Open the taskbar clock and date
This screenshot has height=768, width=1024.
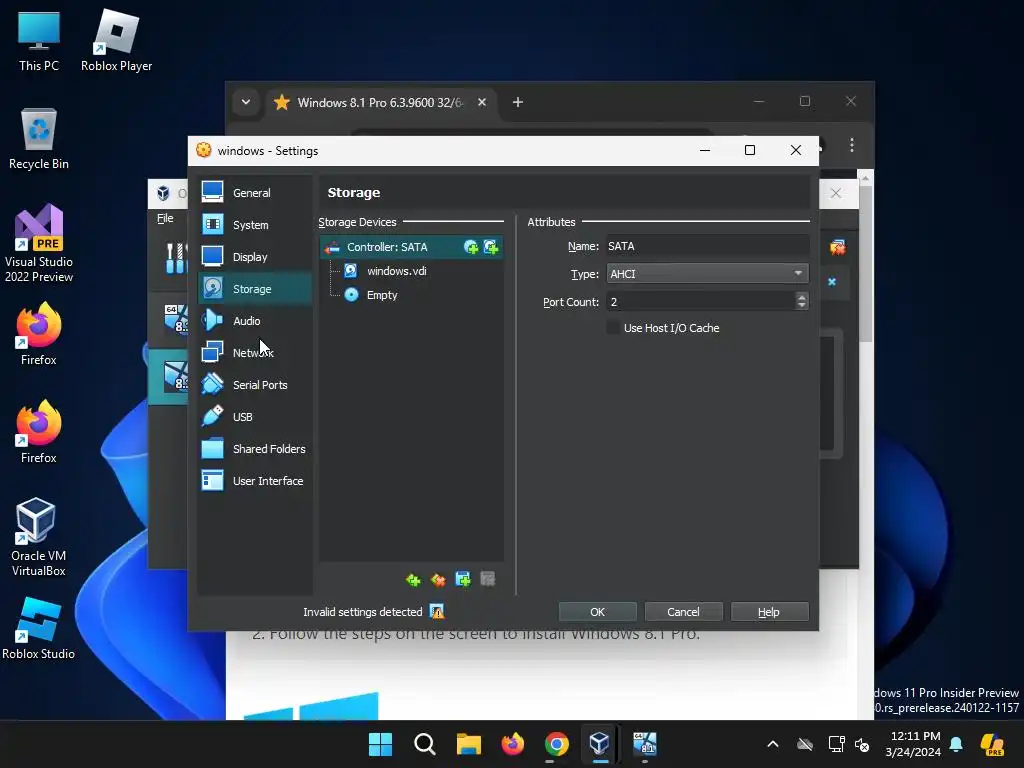(913, 744)
